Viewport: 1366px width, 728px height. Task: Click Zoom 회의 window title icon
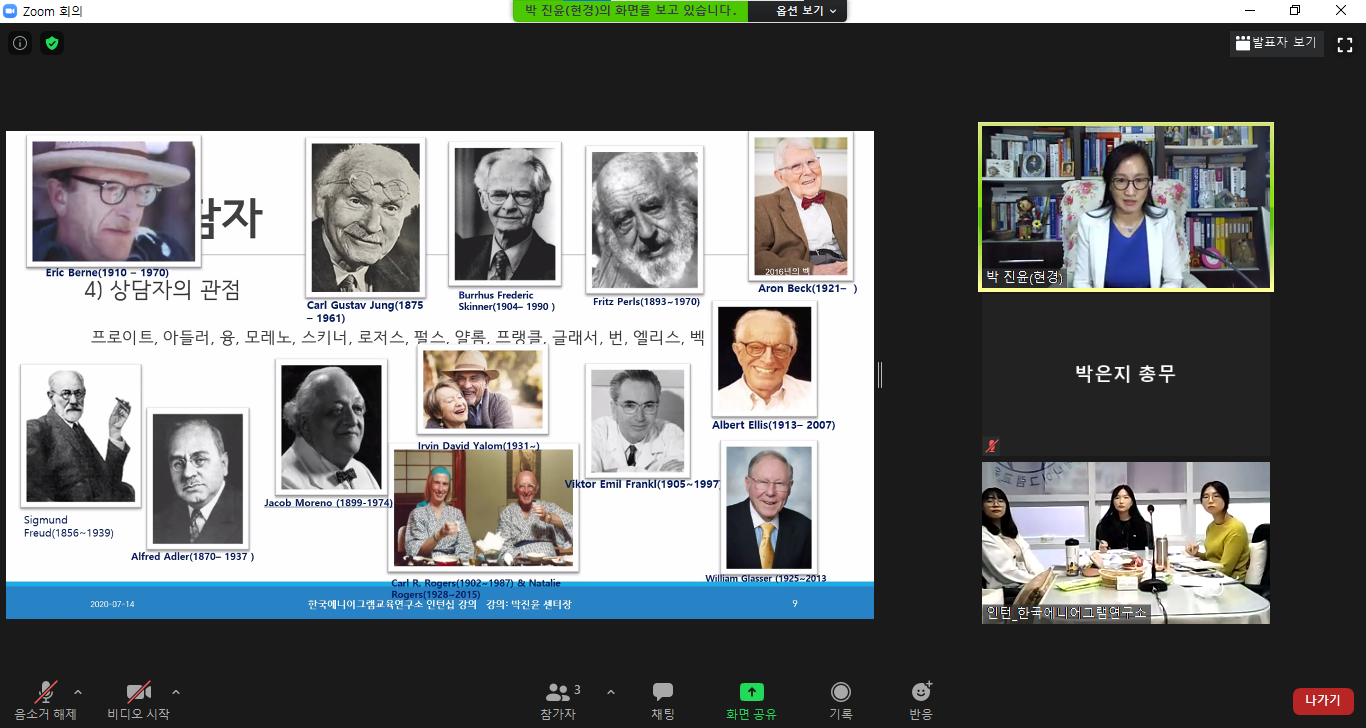11,11
